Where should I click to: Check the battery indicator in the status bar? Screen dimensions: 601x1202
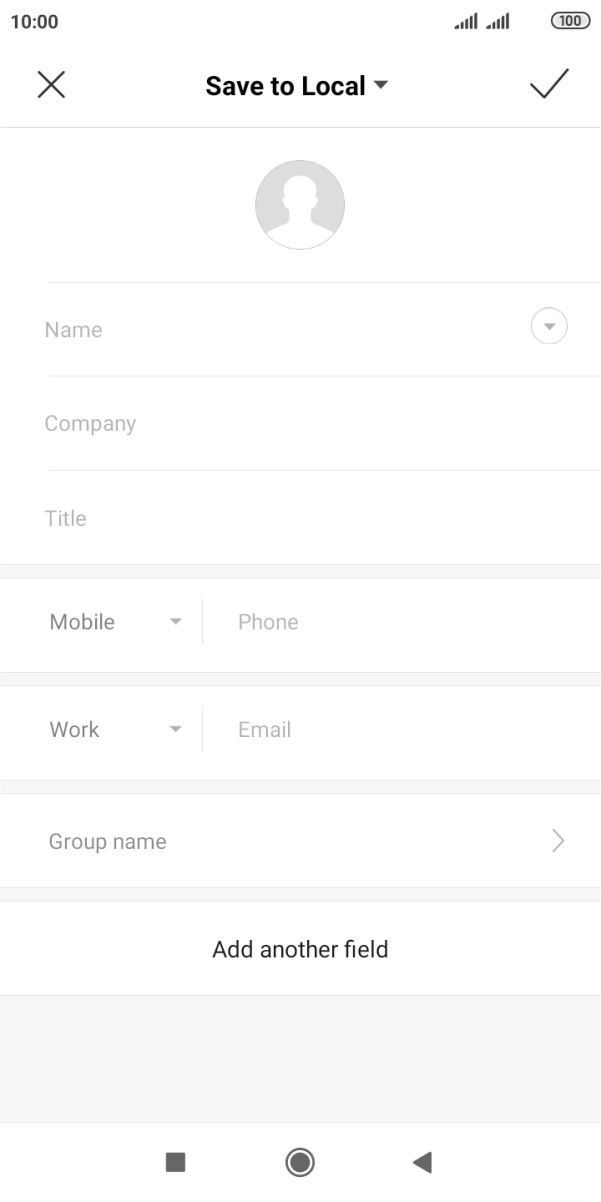pos(569,20)
